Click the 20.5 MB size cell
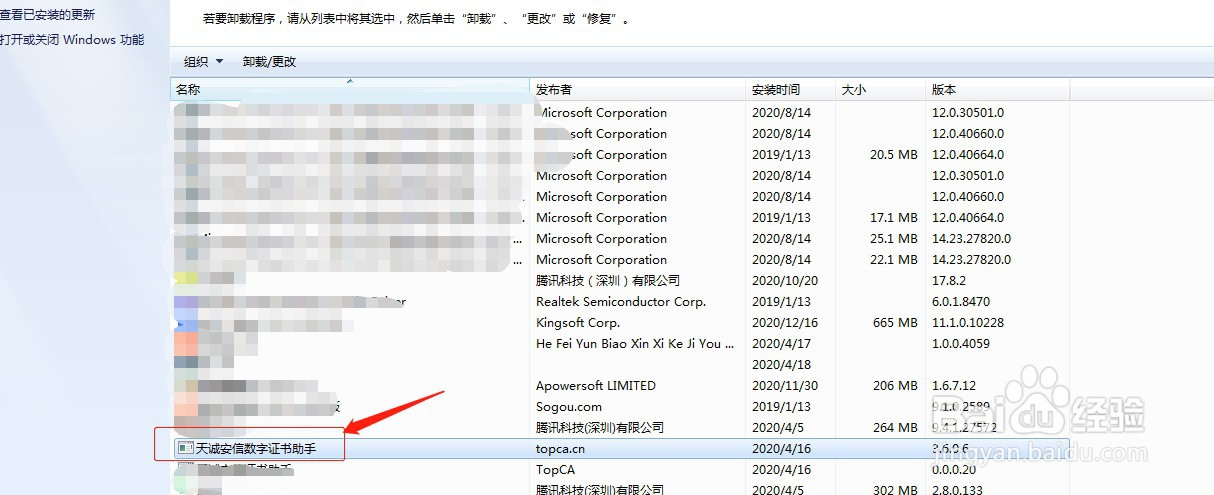The height and width of the screenshot is (495, 1214). point(894,155)
